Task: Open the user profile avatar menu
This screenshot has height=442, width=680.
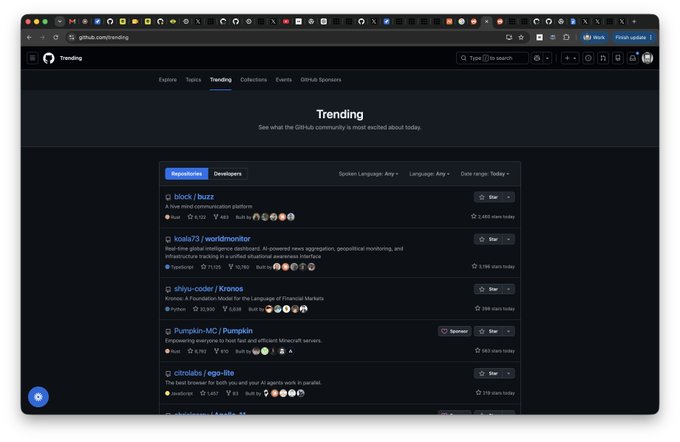Action: (647, 58)
